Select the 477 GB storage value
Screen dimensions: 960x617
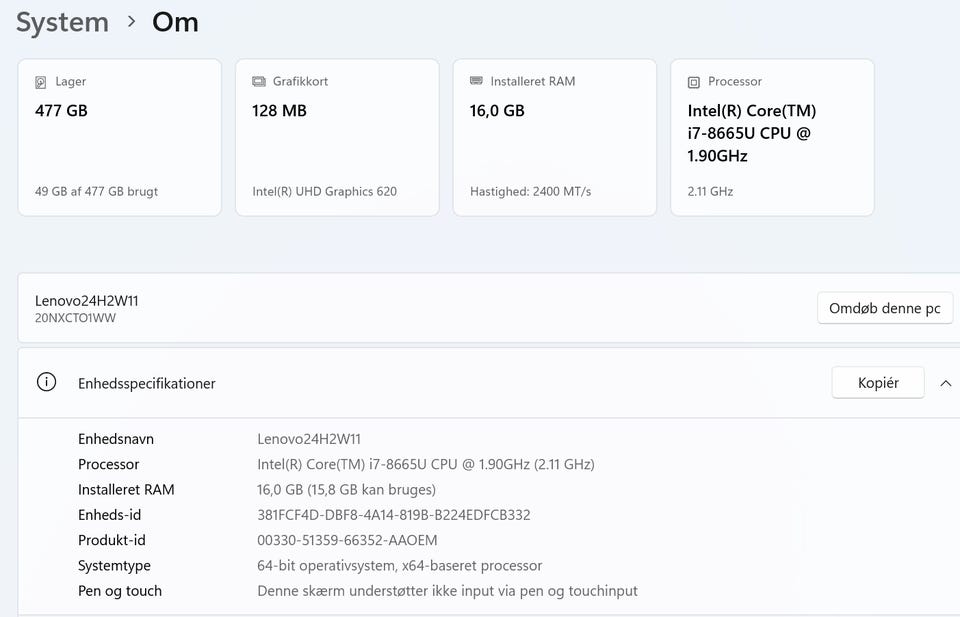[x=61, y=111]
